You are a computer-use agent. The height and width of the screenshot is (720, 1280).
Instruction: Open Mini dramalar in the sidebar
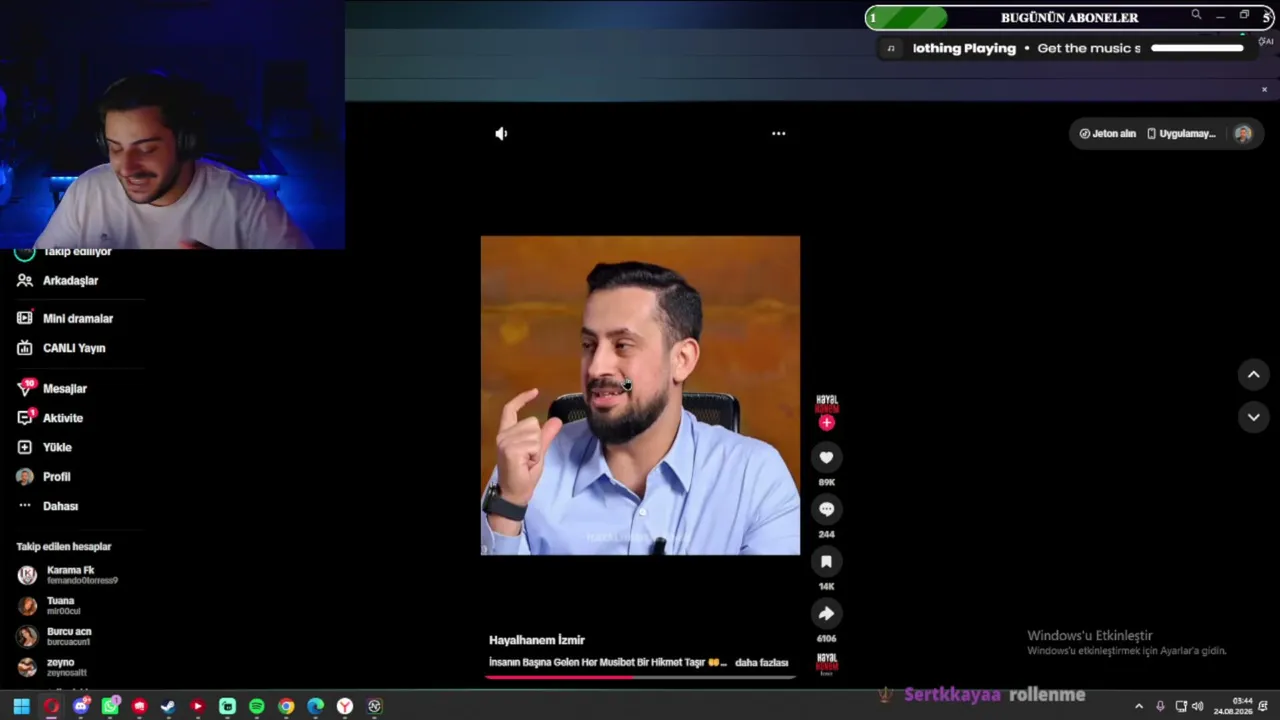[65, 318]
